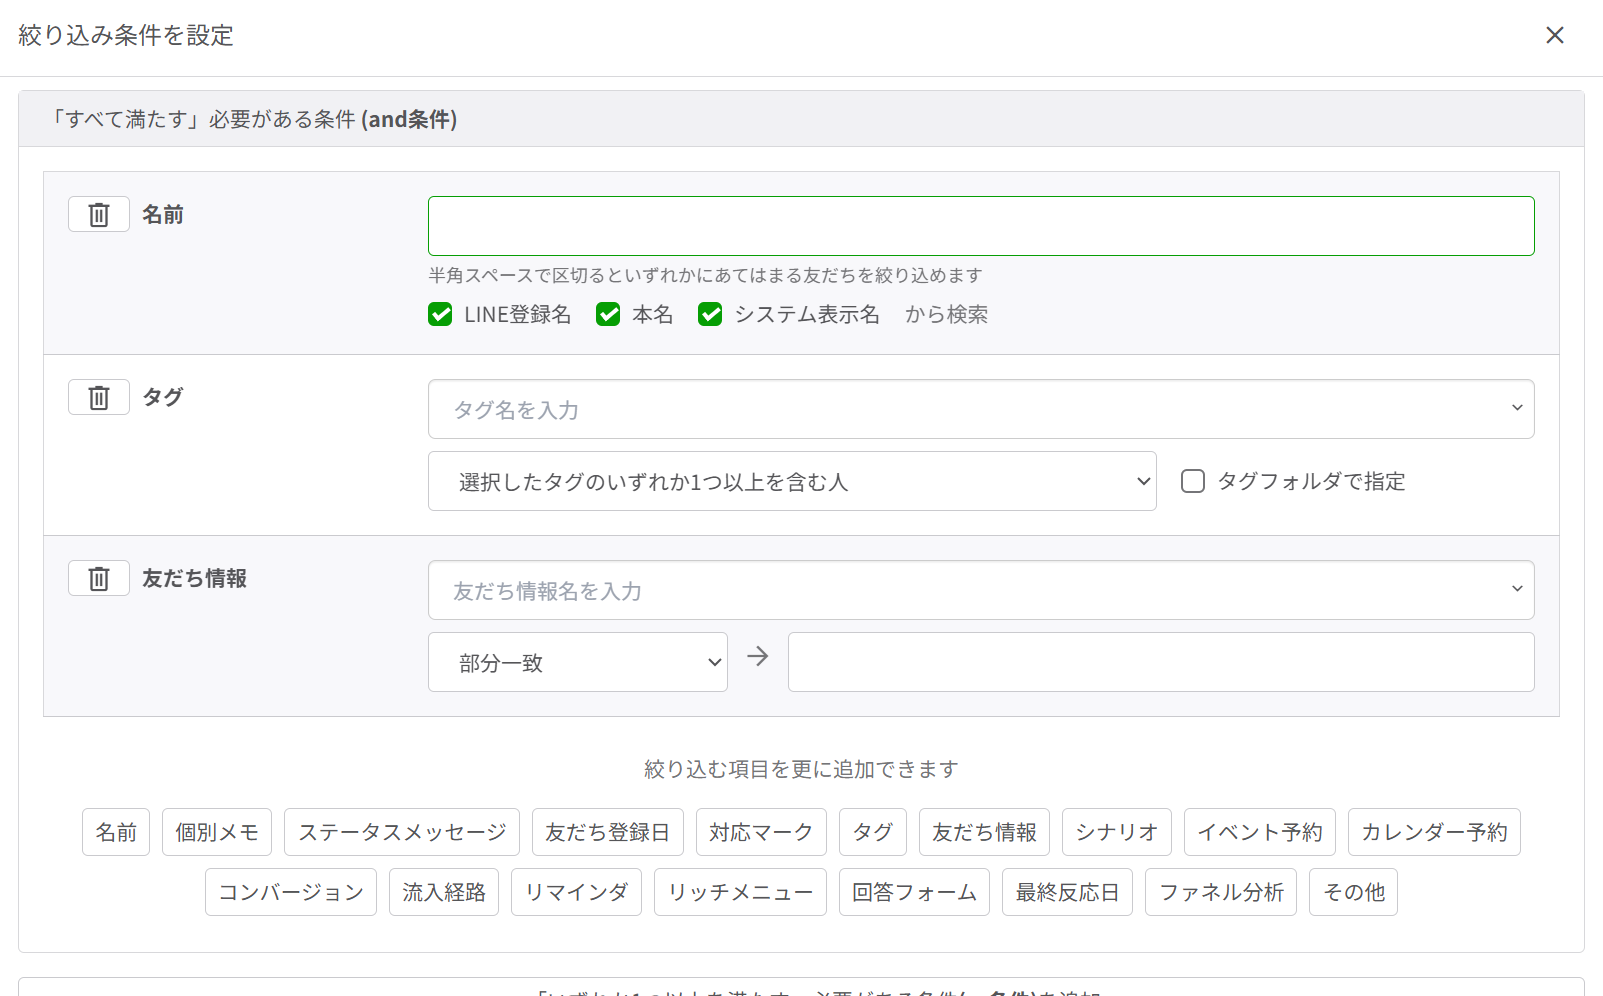Enable タグフォルダで指定 checkbox
1603x996 pixels.
coord(1193,482)
